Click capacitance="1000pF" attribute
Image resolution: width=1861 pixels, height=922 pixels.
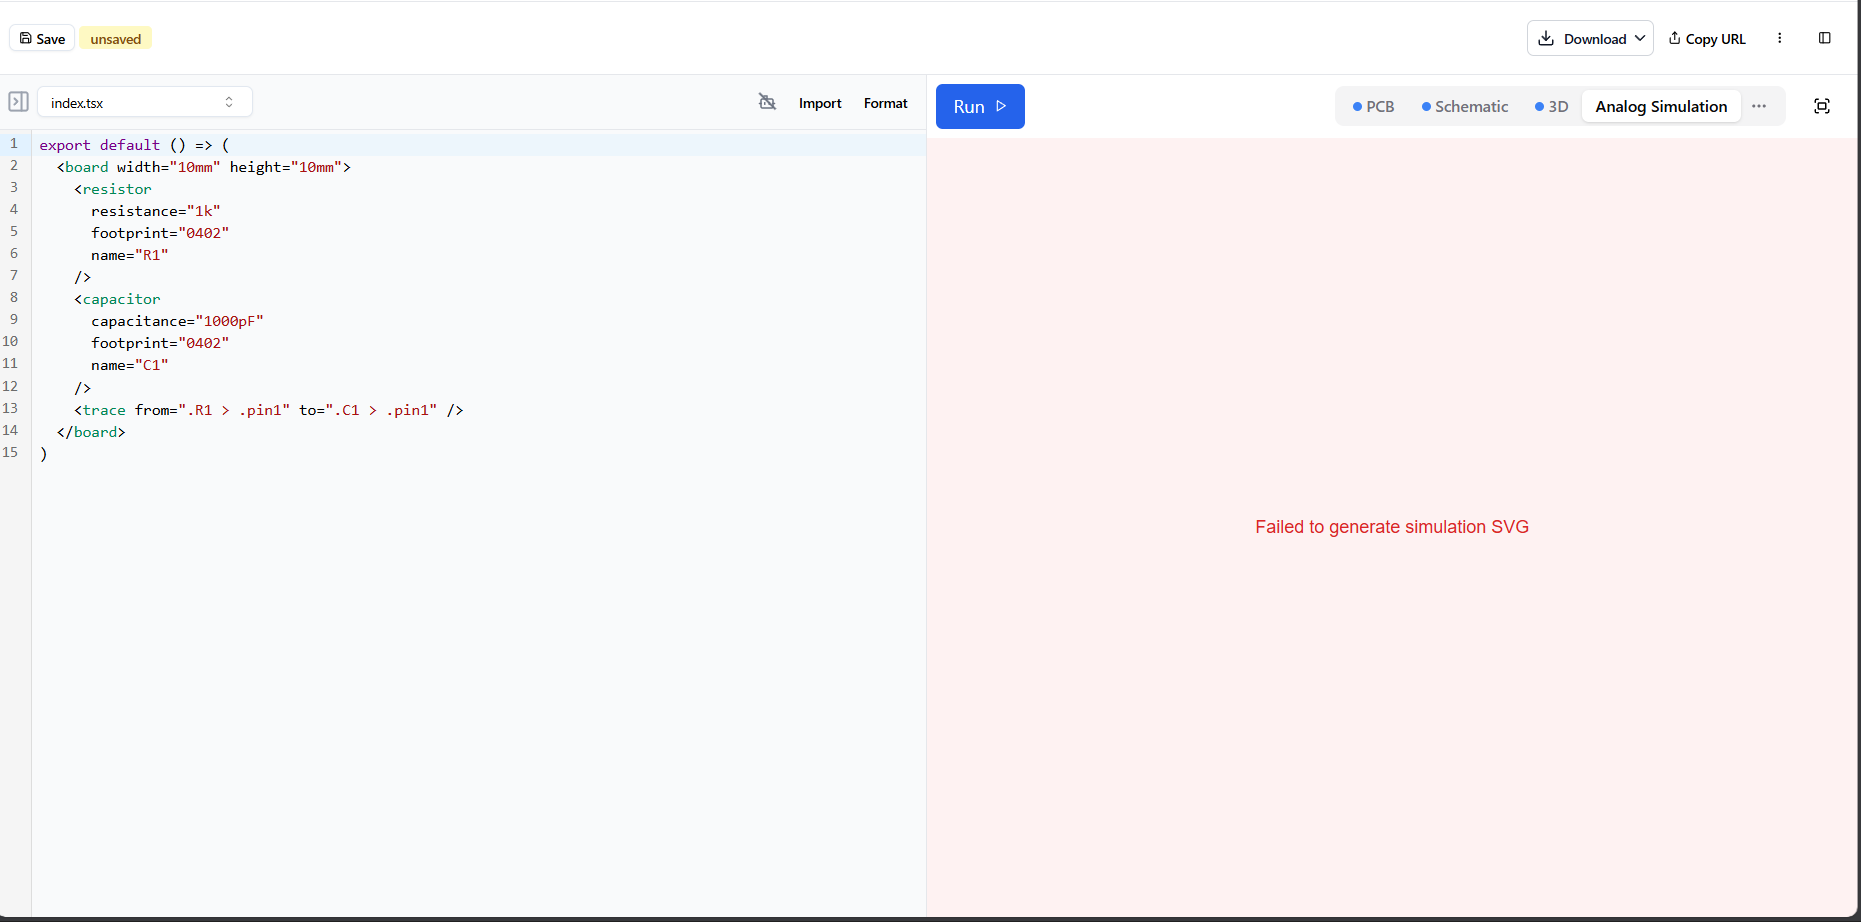point(177,321)
